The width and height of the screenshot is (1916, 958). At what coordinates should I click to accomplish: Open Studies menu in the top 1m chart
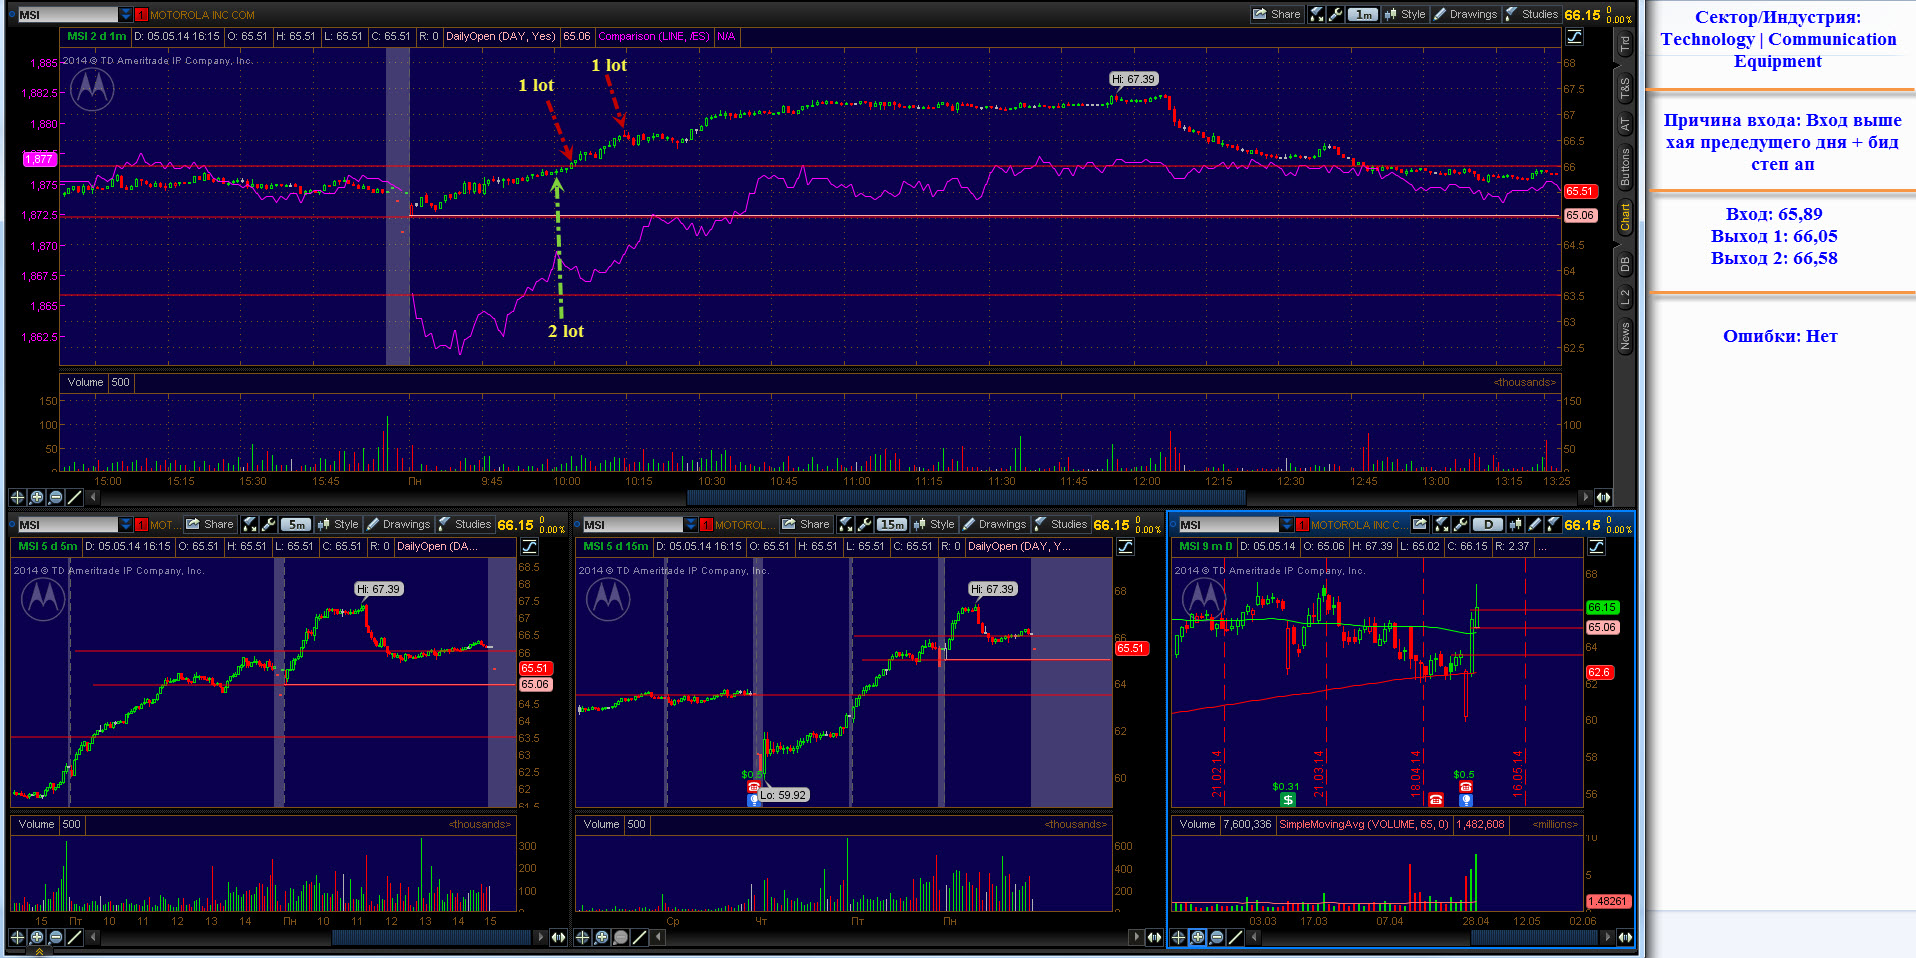[1531, 14]
